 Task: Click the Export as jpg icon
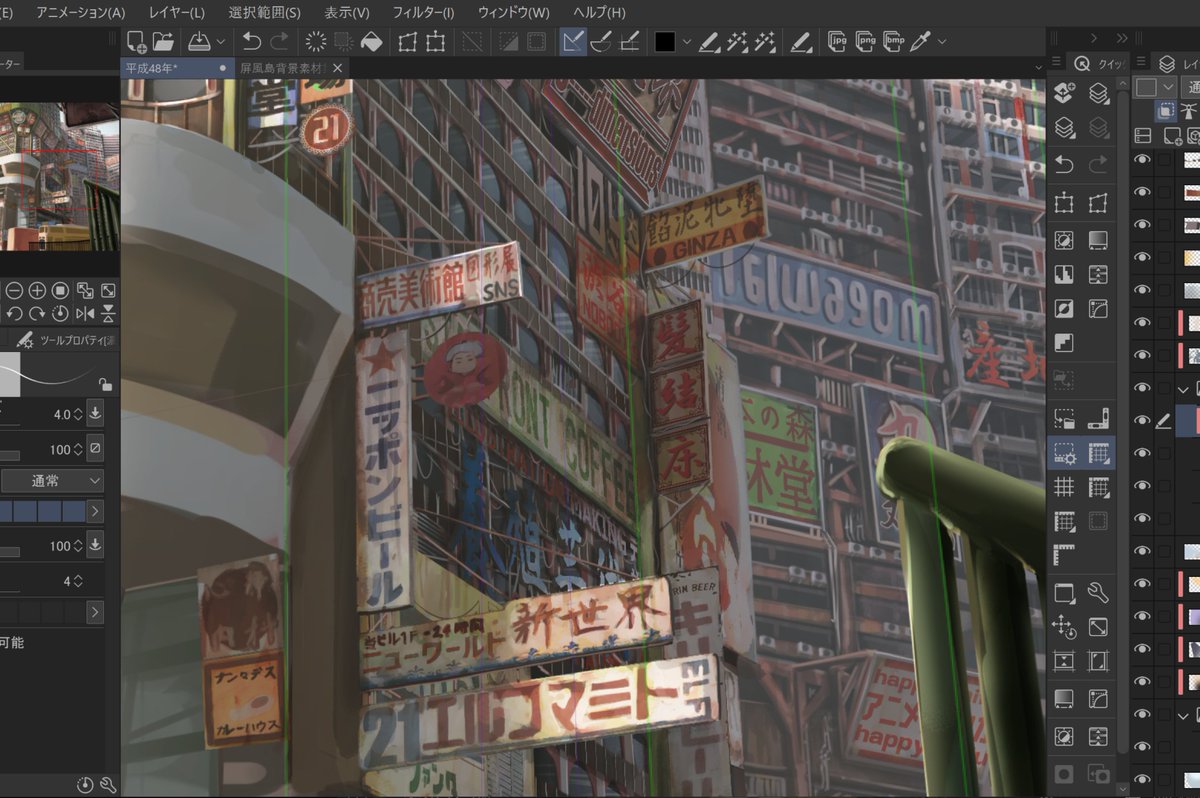click(838, 42)
